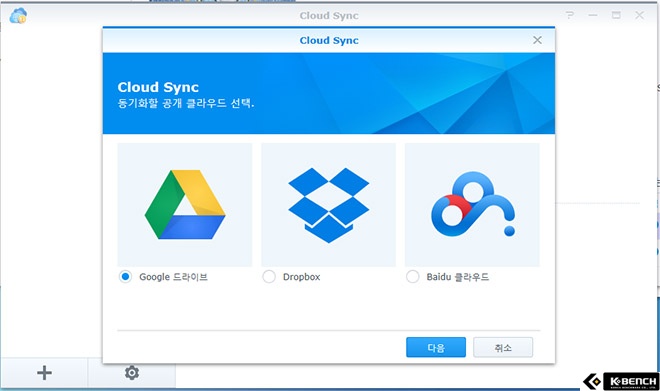Select the Baidu cloud radio button
The height and width of the screenshot is (391, 660).
point(412,277)
